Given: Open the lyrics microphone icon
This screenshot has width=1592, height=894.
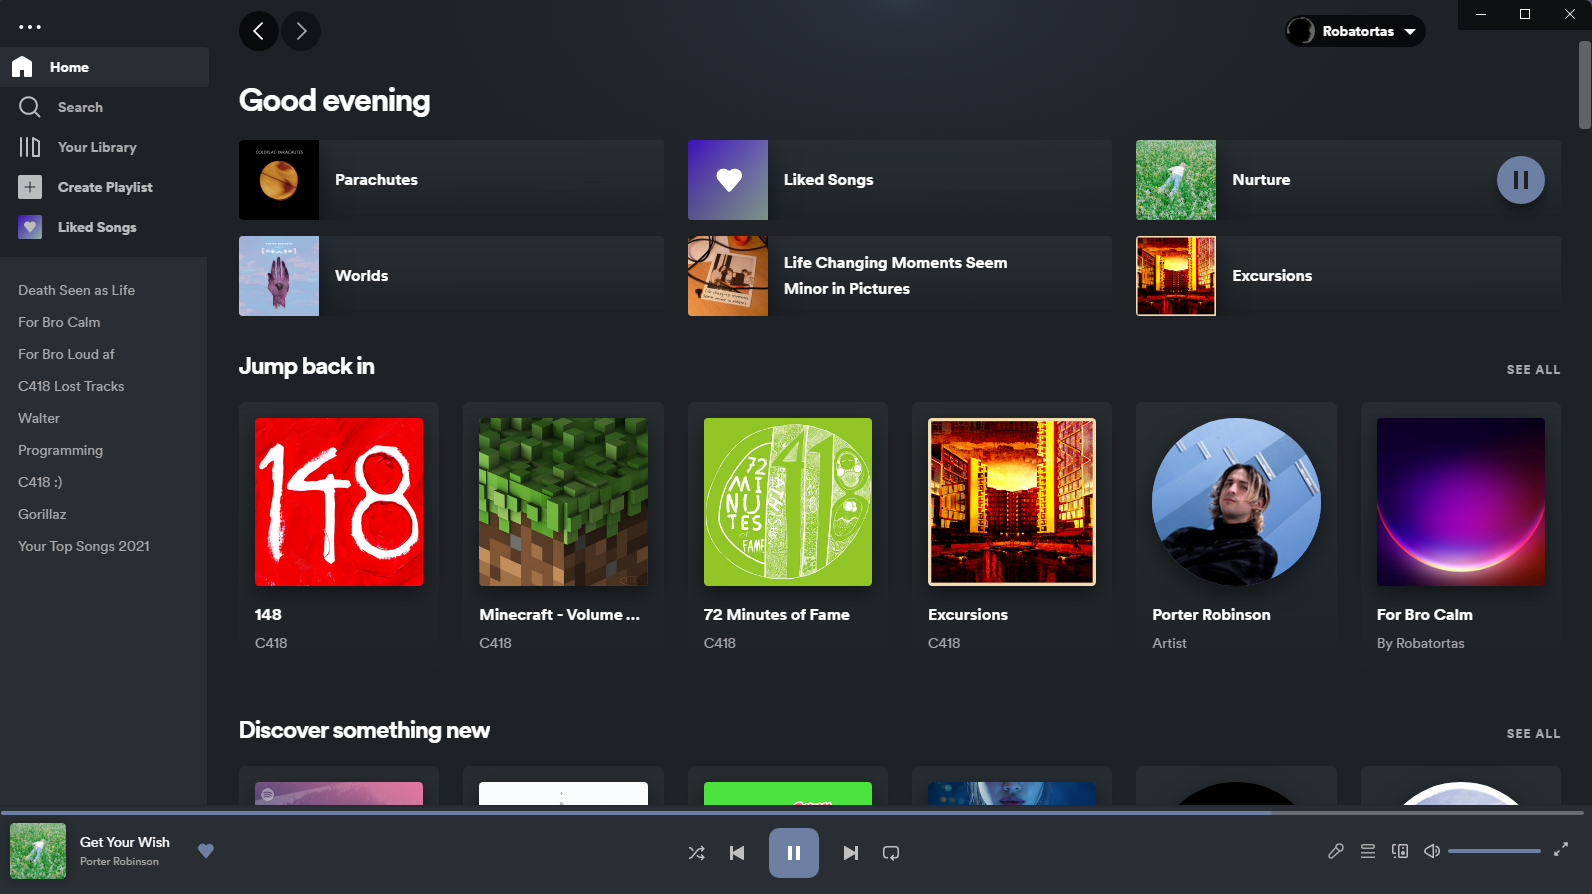Looking at the screenshot, I should click(x=1336, y=851).
